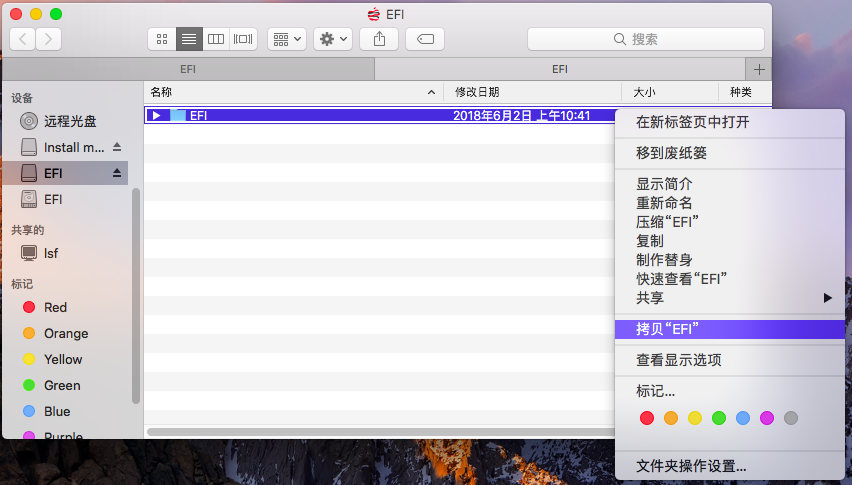Choose 复制 from context menu

(x=730, y=241)
